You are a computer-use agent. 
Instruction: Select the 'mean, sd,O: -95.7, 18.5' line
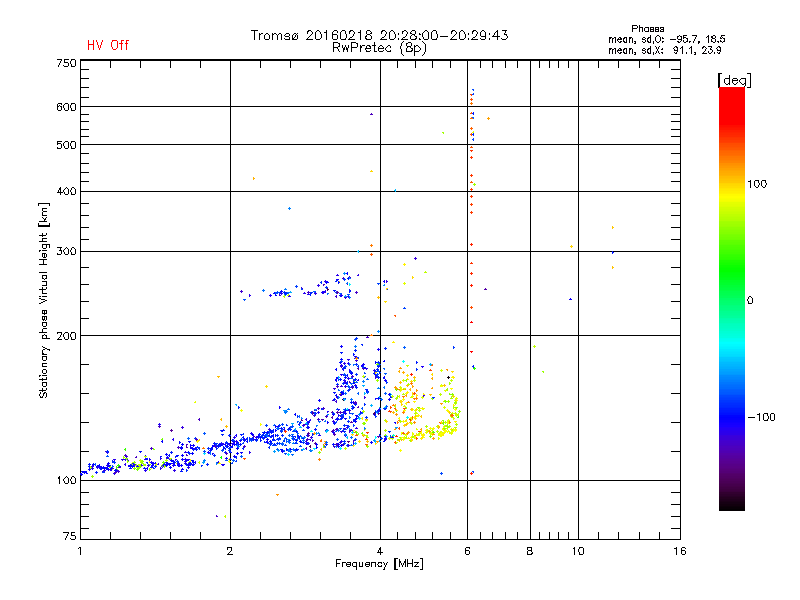click(x=666, y=39)
